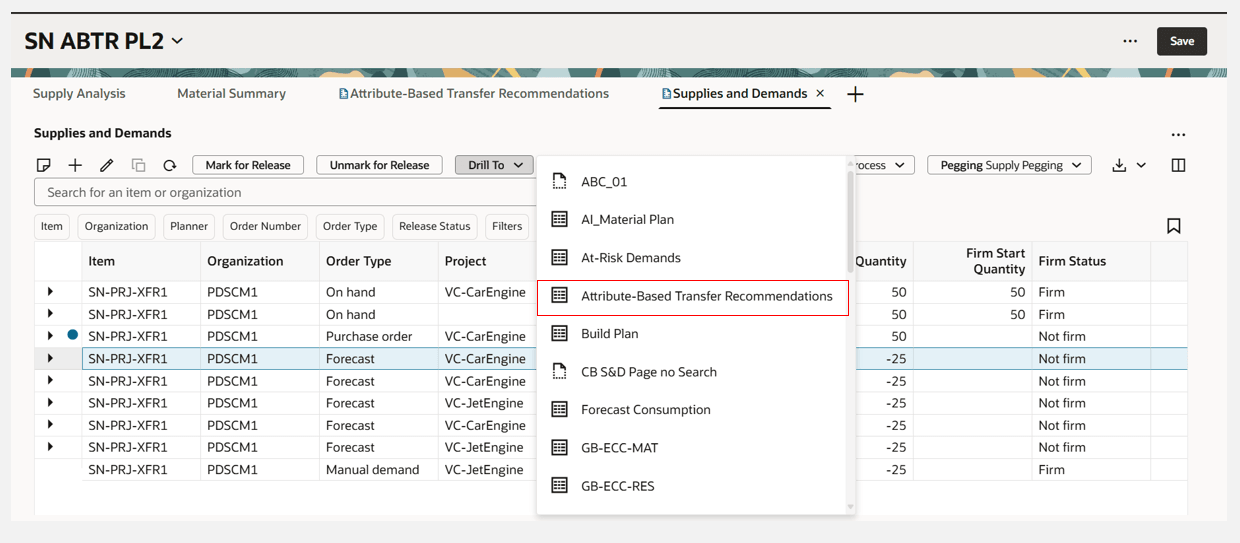Click the Release Status filter chip

click(x=434, y=226)
